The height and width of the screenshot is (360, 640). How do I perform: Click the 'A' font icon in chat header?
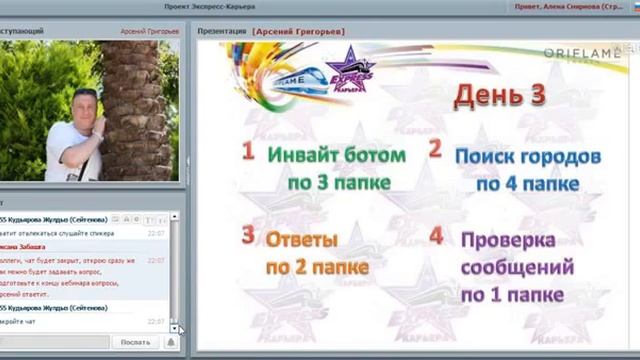127,220
